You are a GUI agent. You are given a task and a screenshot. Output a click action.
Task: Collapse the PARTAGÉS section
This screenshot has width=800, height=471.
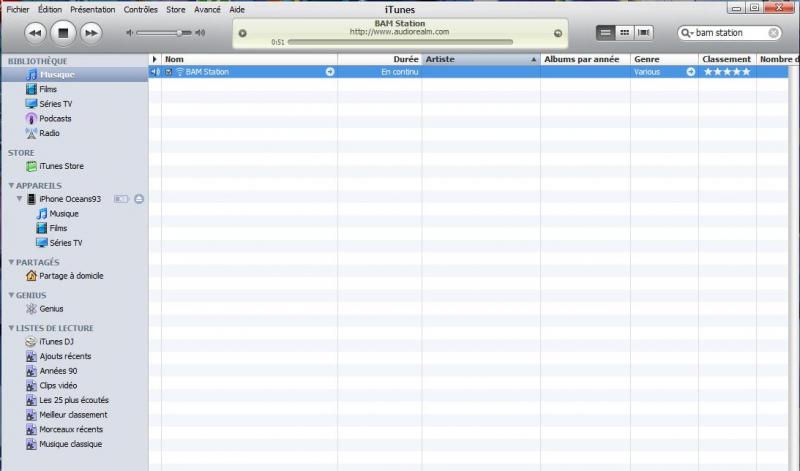[11, 262]
